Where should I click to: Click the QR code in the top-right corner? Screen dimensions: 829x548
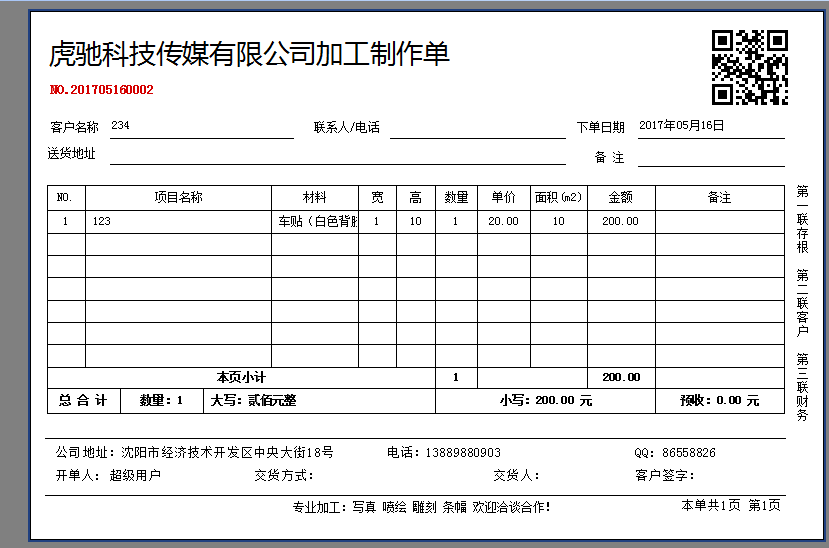click(x=749, y=67)
